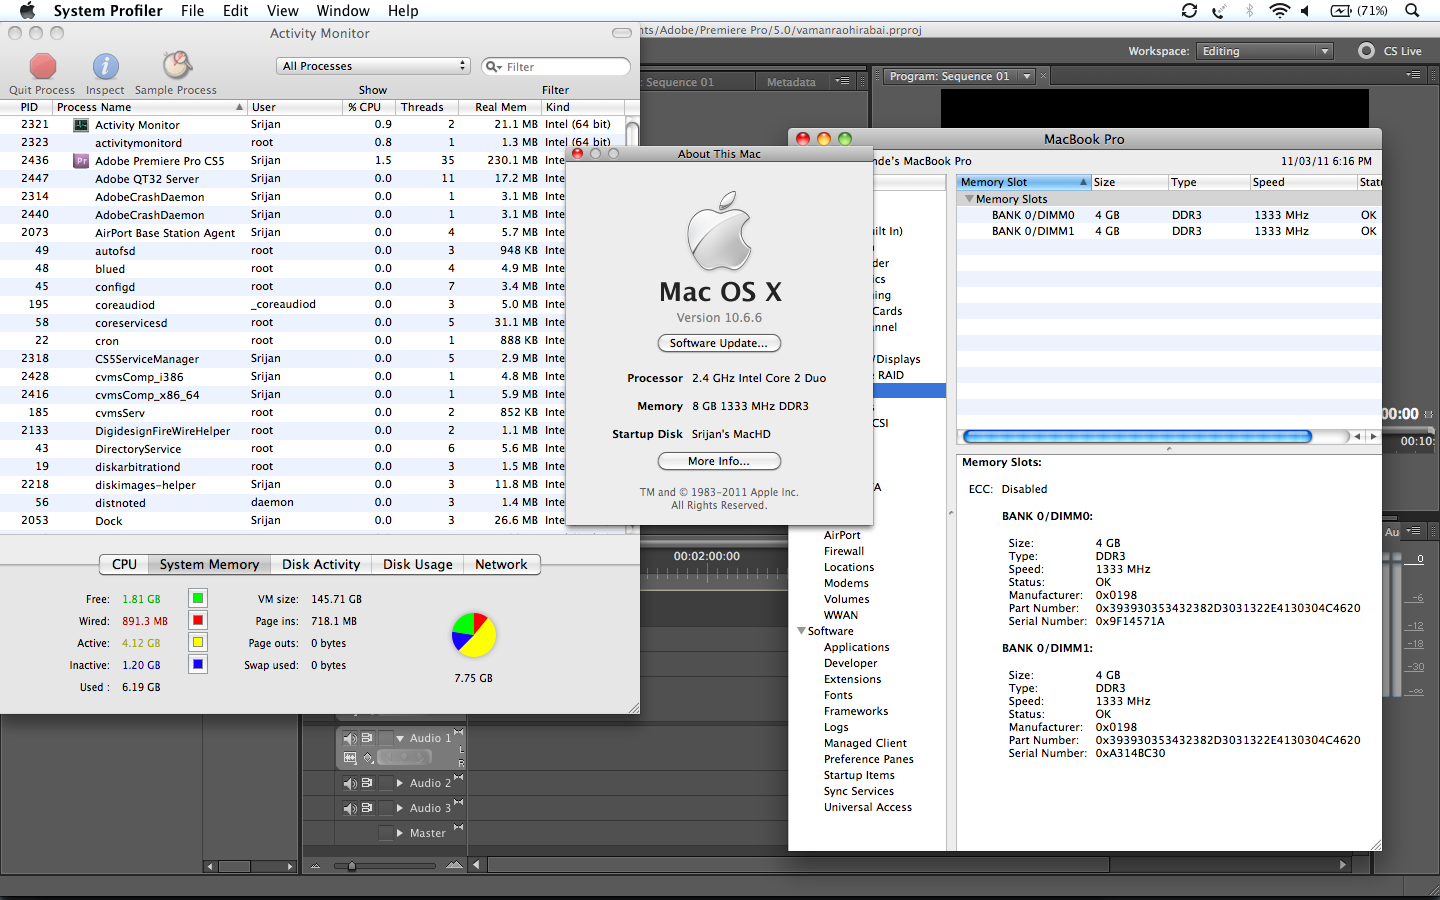Switch to the Disk Usage tab
This screenshot has height=900, width=1440.
(x=418, y=564)
